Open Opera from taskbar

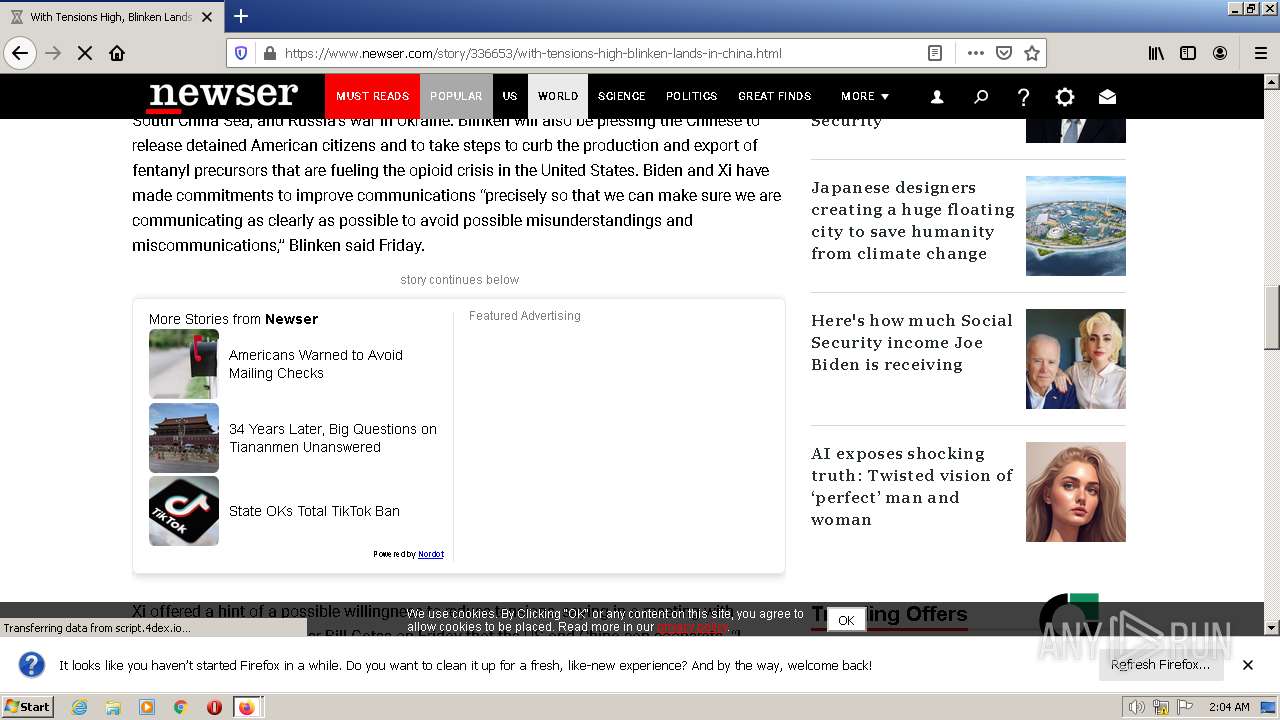pos(214,707)
